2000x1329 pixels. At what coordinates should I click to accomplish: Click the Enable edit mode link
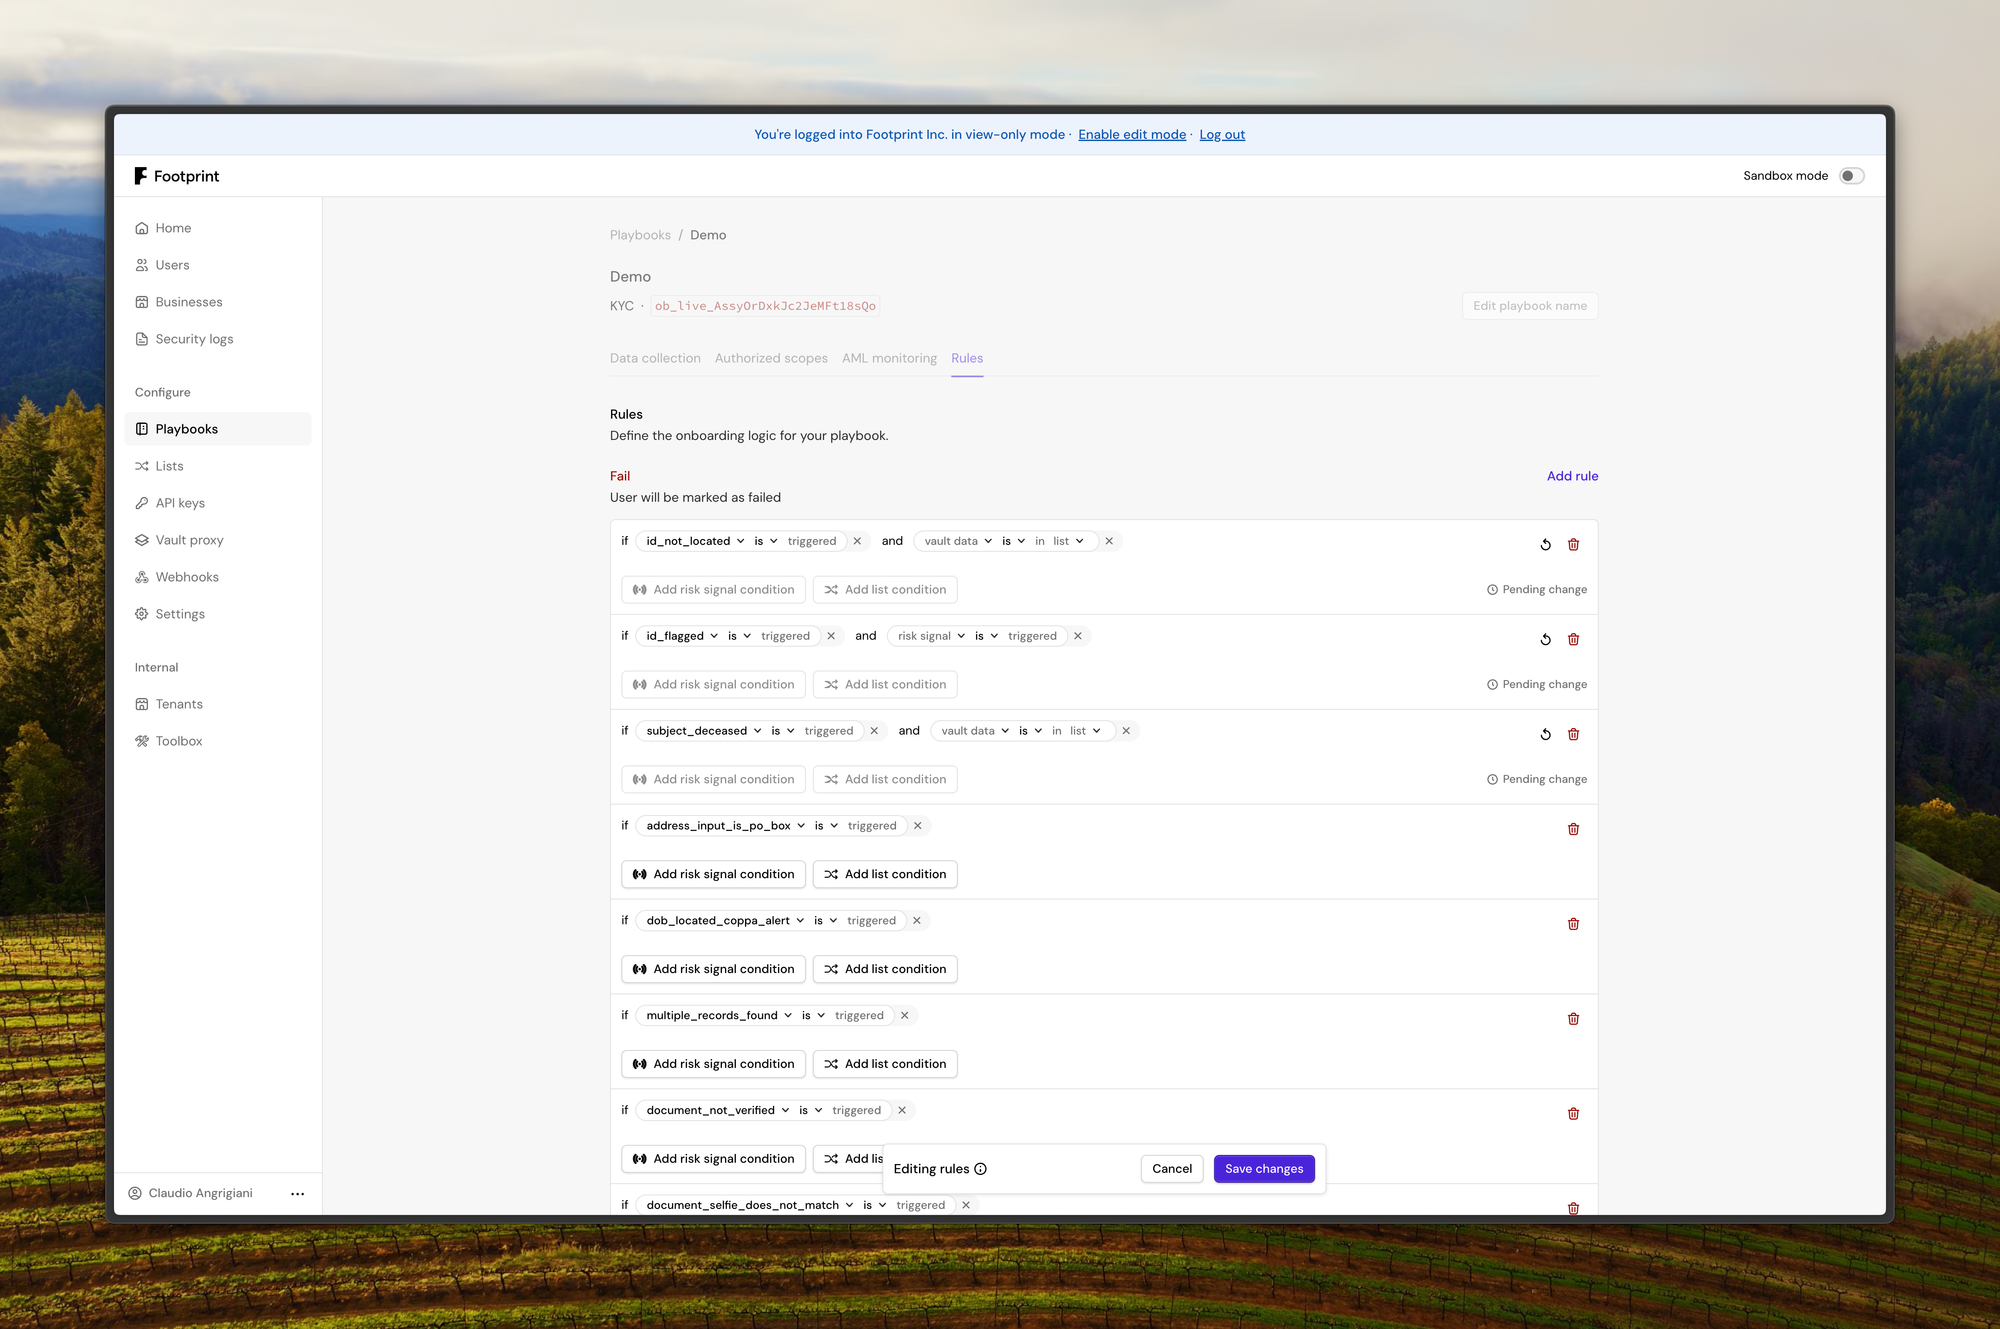(x=1131, y=134)
